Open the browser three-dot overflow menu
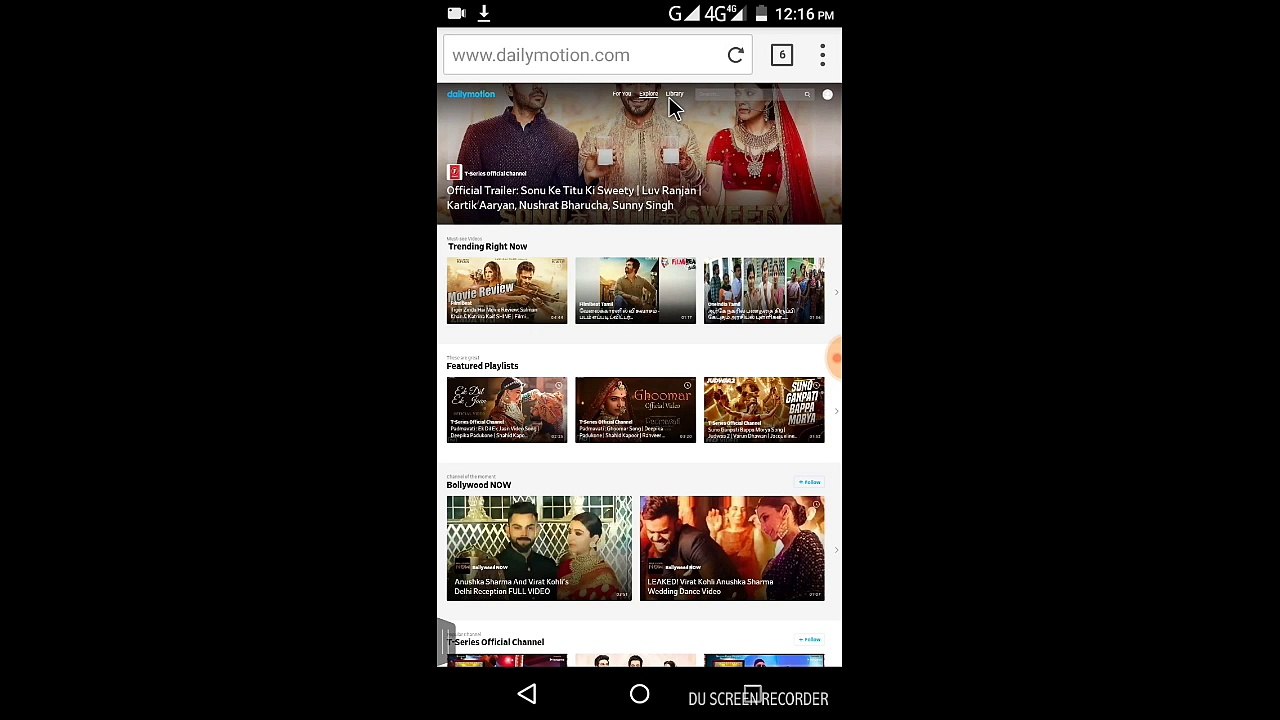The width and height of the screenshot is (1280, 720). point(822,55)
